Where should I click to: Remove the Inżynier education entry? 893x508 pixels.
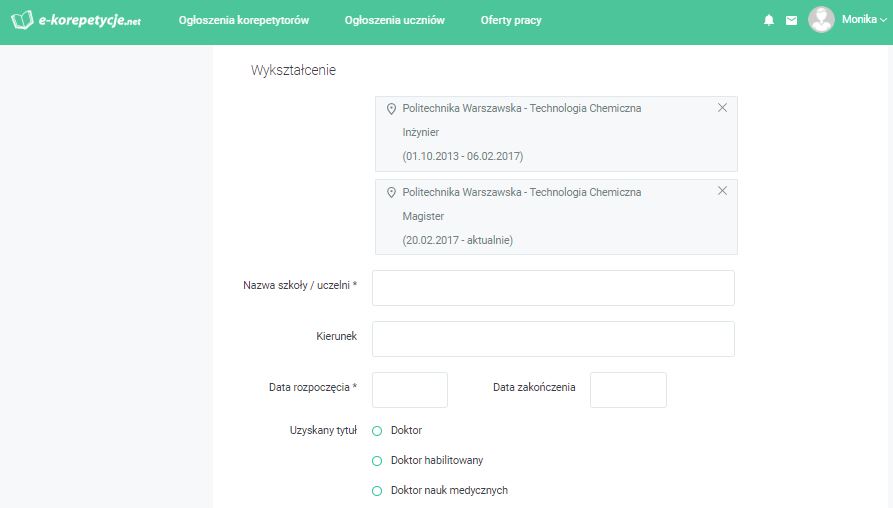click(722, 108)
